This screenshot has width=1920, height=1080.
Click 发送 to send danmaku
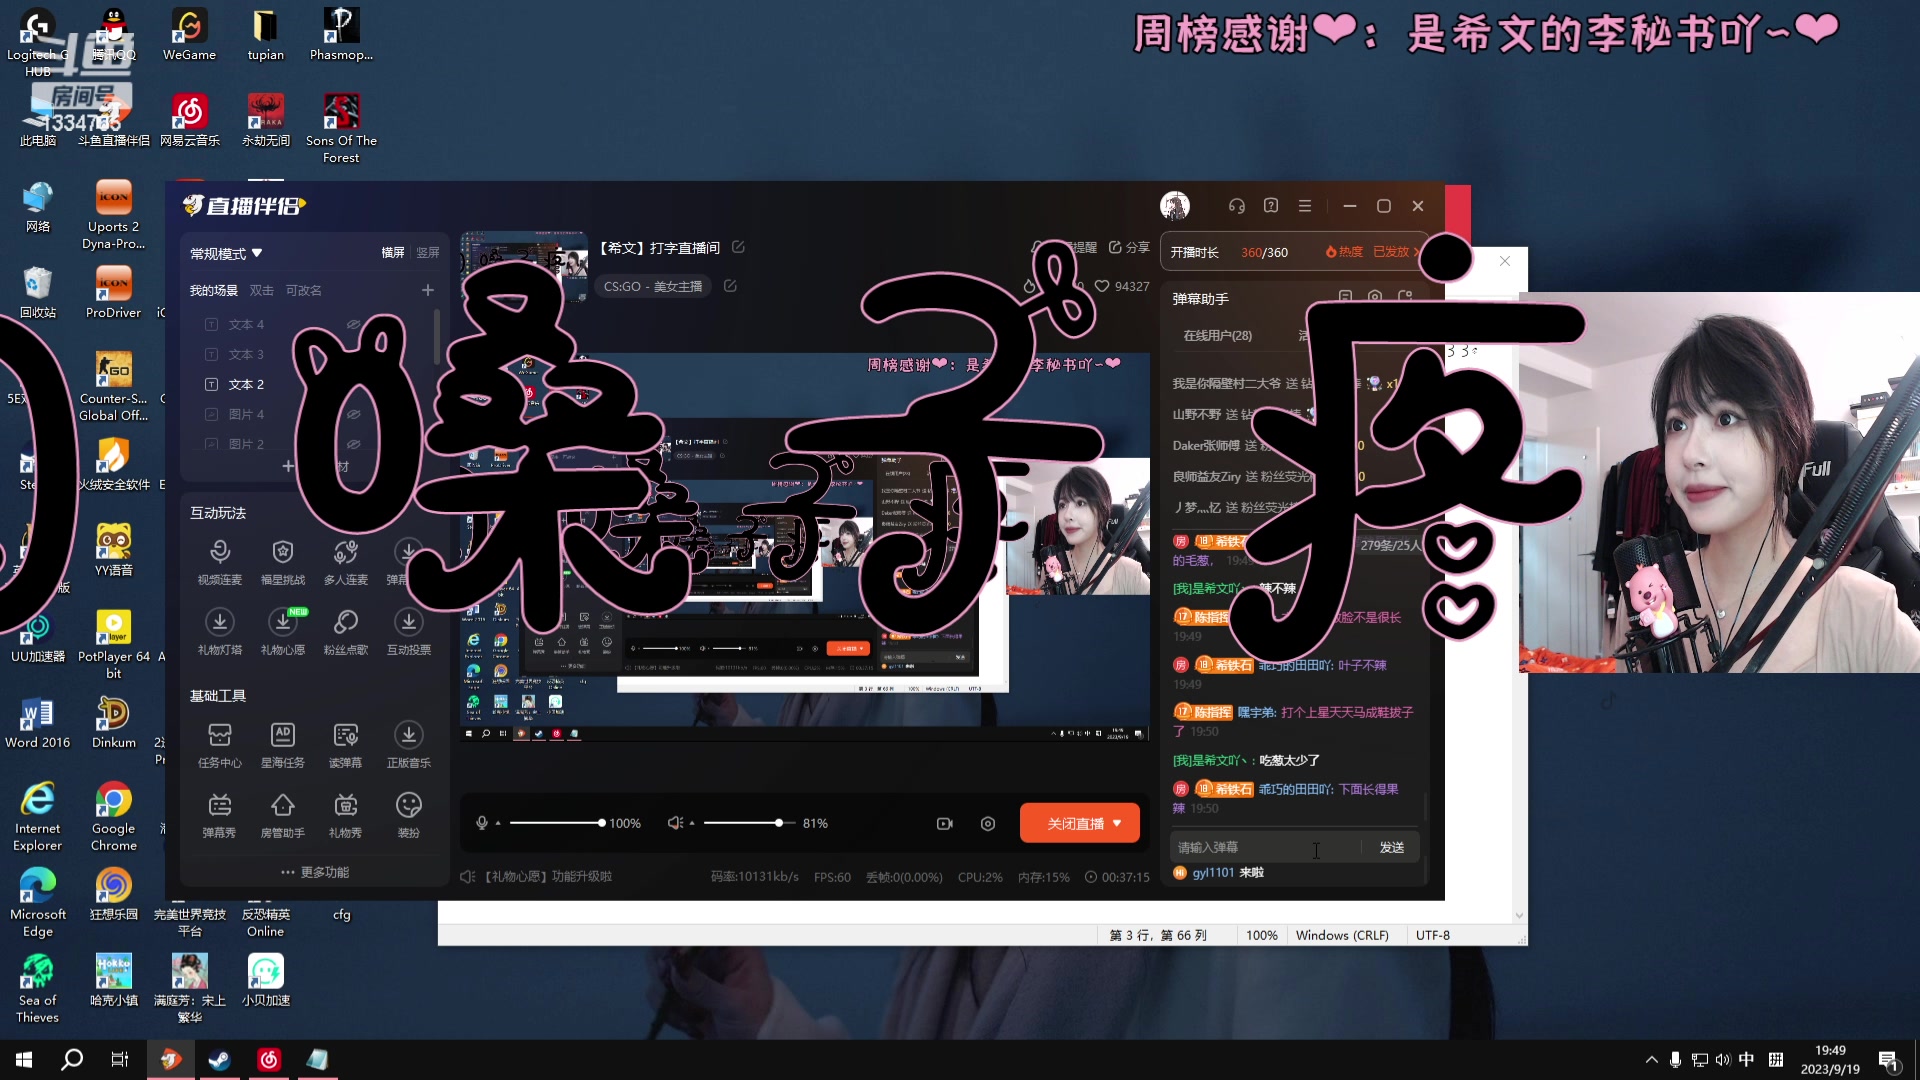pyautogui.click(x=1392, y=847)
